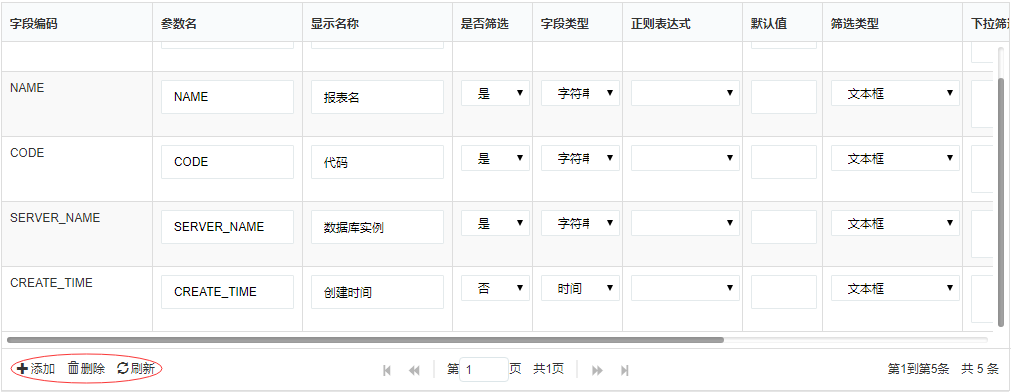Click the 字段类型 column header

coord(578,23)
